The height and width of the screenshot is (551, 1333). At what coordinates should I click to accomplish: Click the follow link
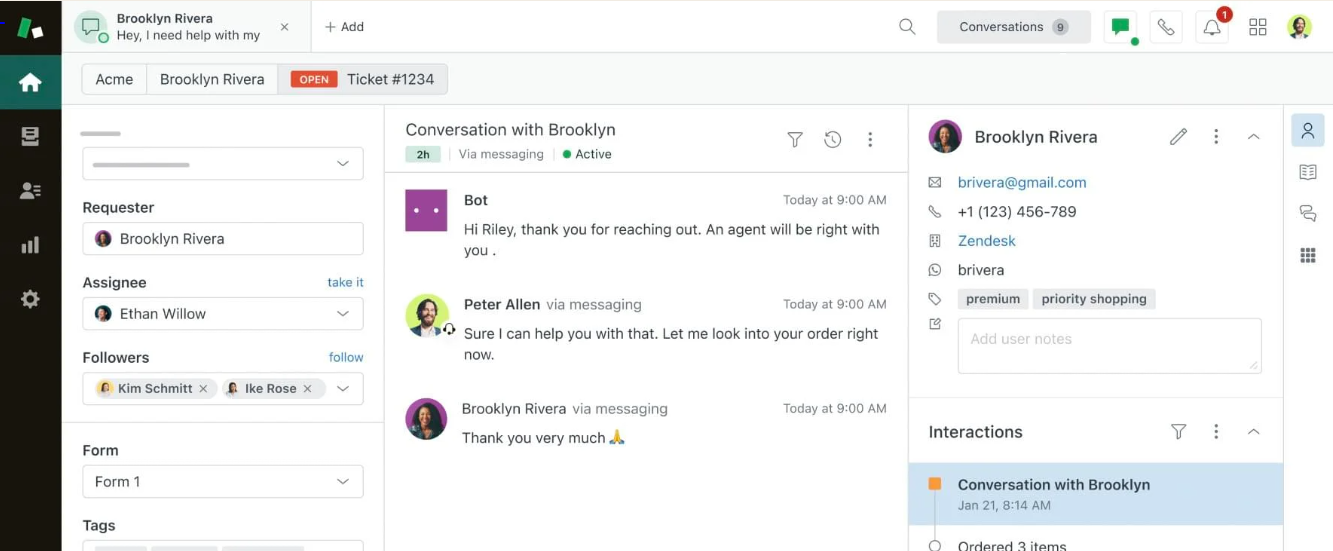[x=346, y=357]
